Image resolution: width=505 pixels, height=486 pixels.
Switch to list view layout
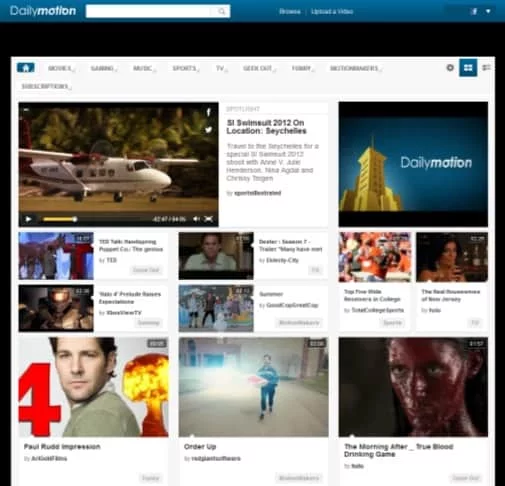tap(486, 68)
